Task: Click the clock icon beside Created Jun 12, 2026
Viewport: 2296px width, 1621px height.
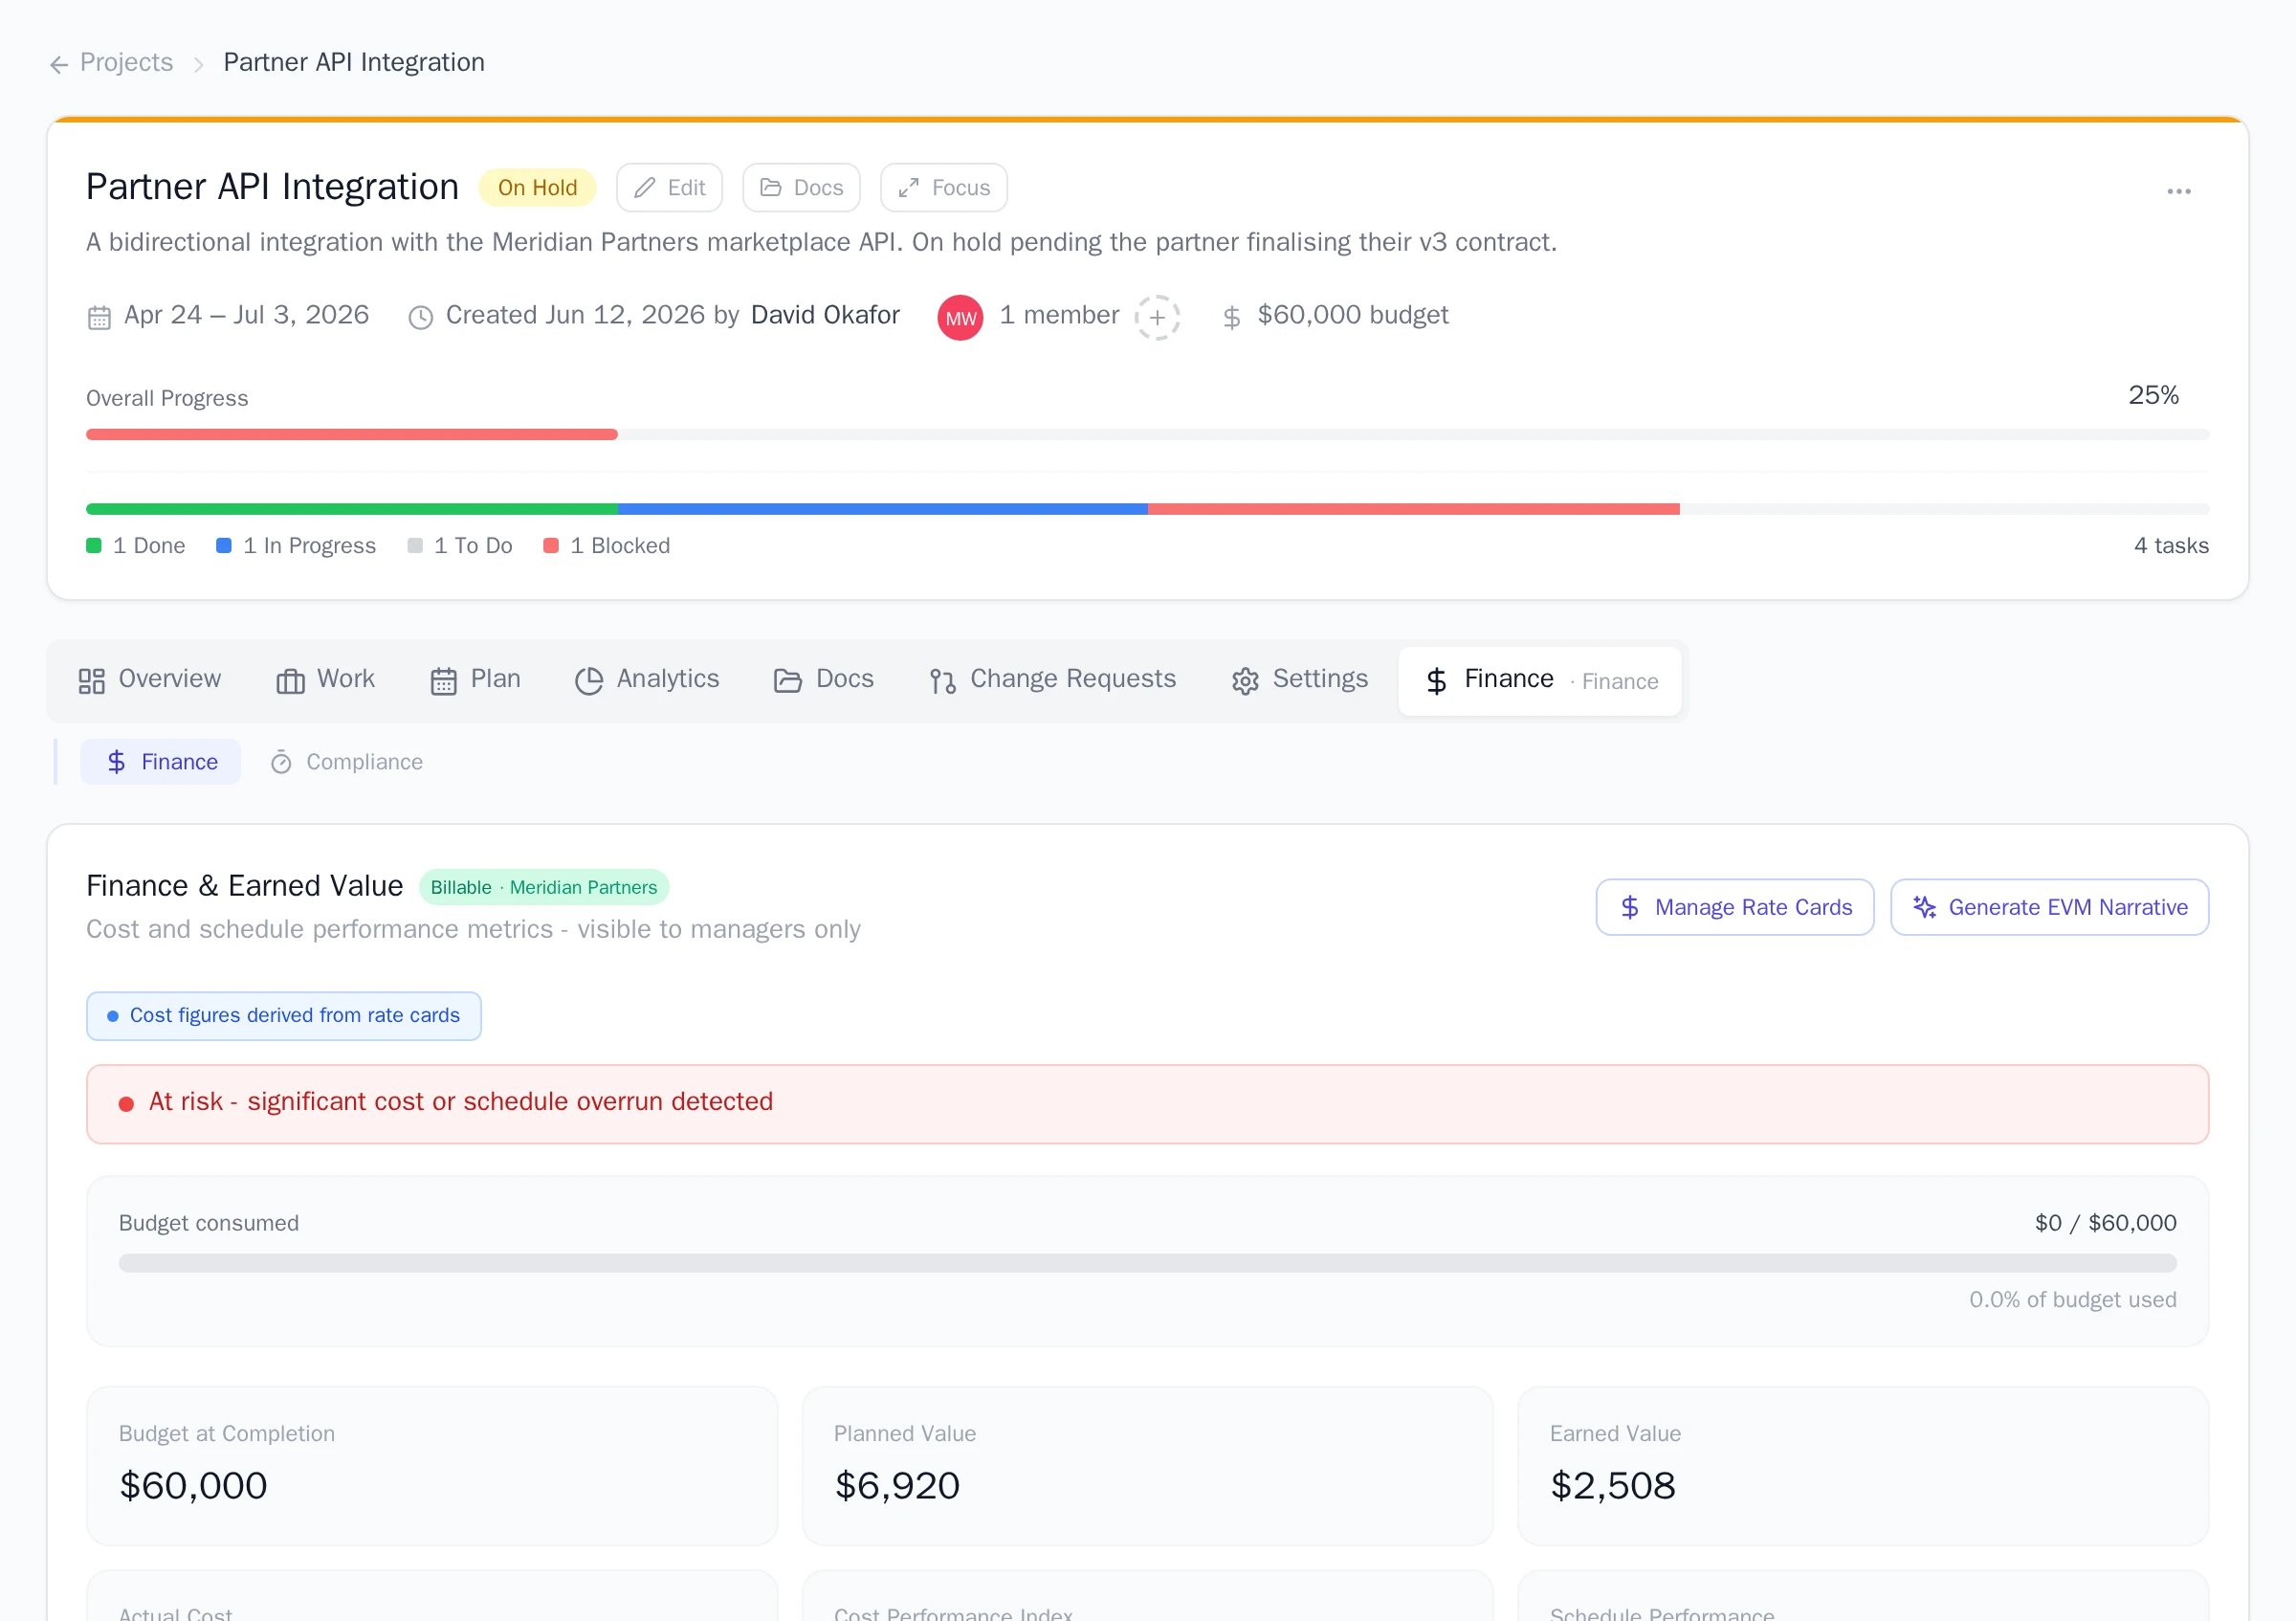Action: 421,318
